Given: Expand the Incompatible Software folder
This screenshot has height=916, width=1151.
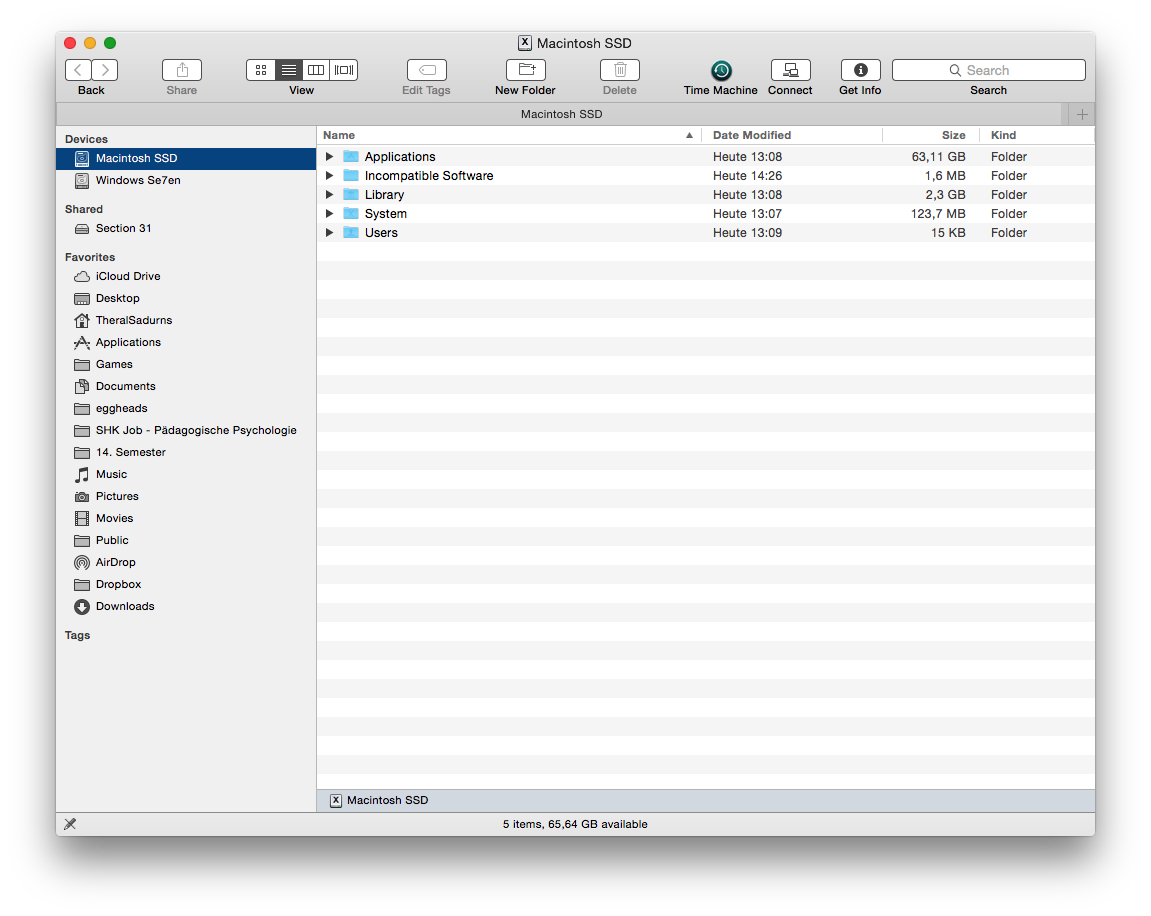Looking at the screenshot, I should (x=330, y=175).
